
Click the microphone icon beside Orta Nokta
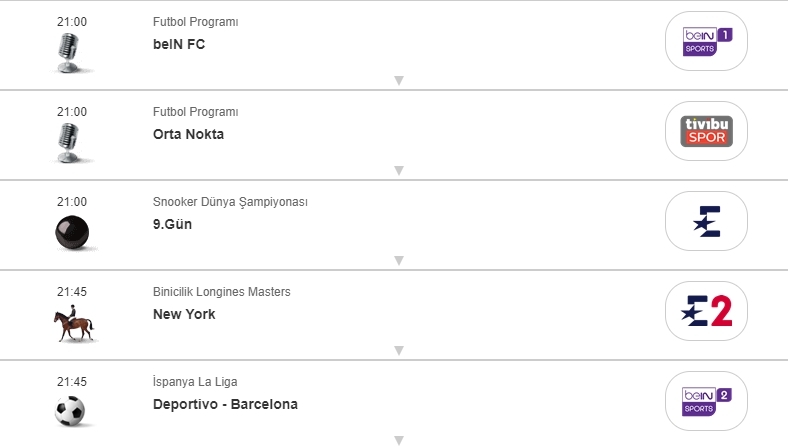[x=69, y=142]
